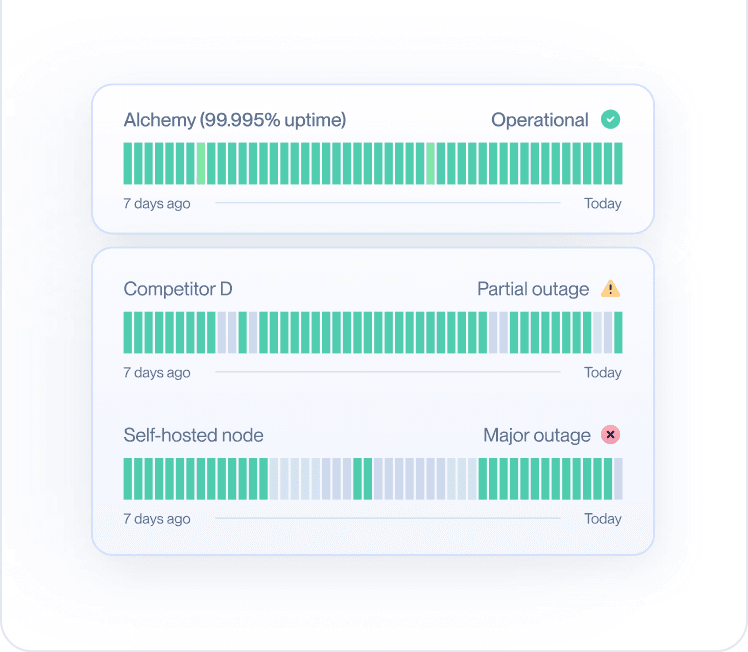Click second light-green segment in Alchemy bar

coord(430,163)
